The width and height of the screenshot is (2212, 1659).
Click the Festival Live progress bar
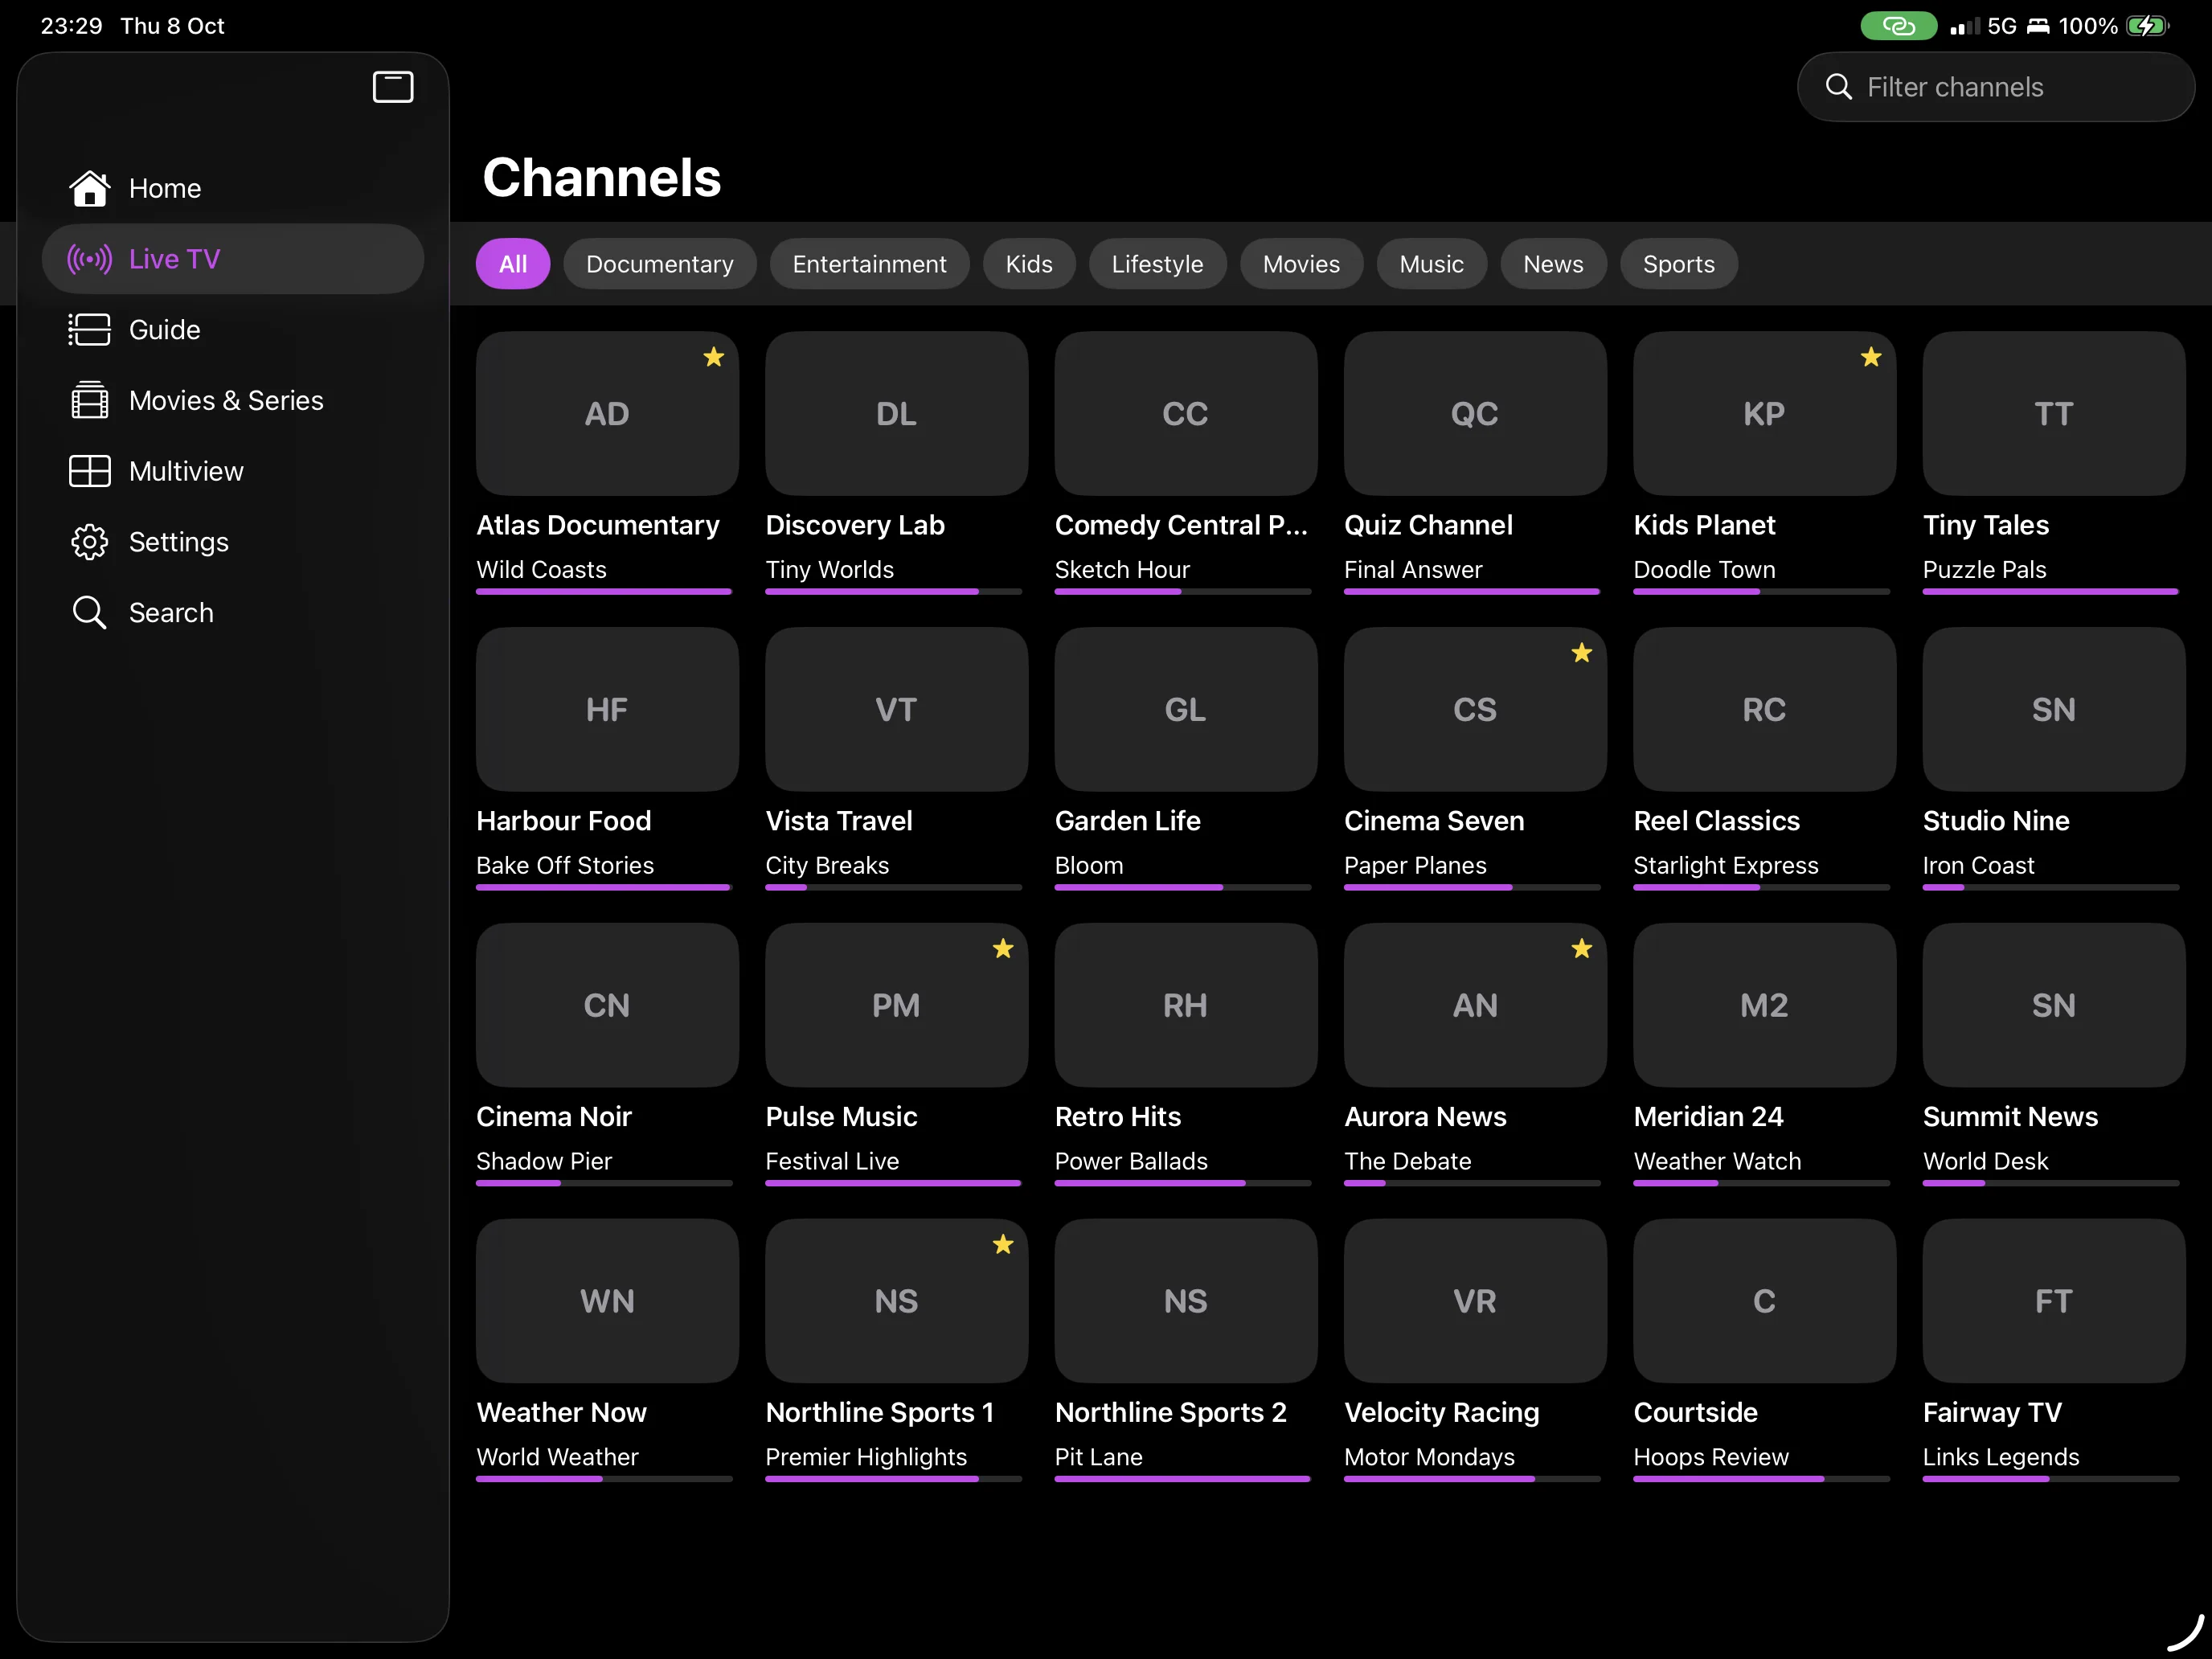click(x=893, y=1183)
